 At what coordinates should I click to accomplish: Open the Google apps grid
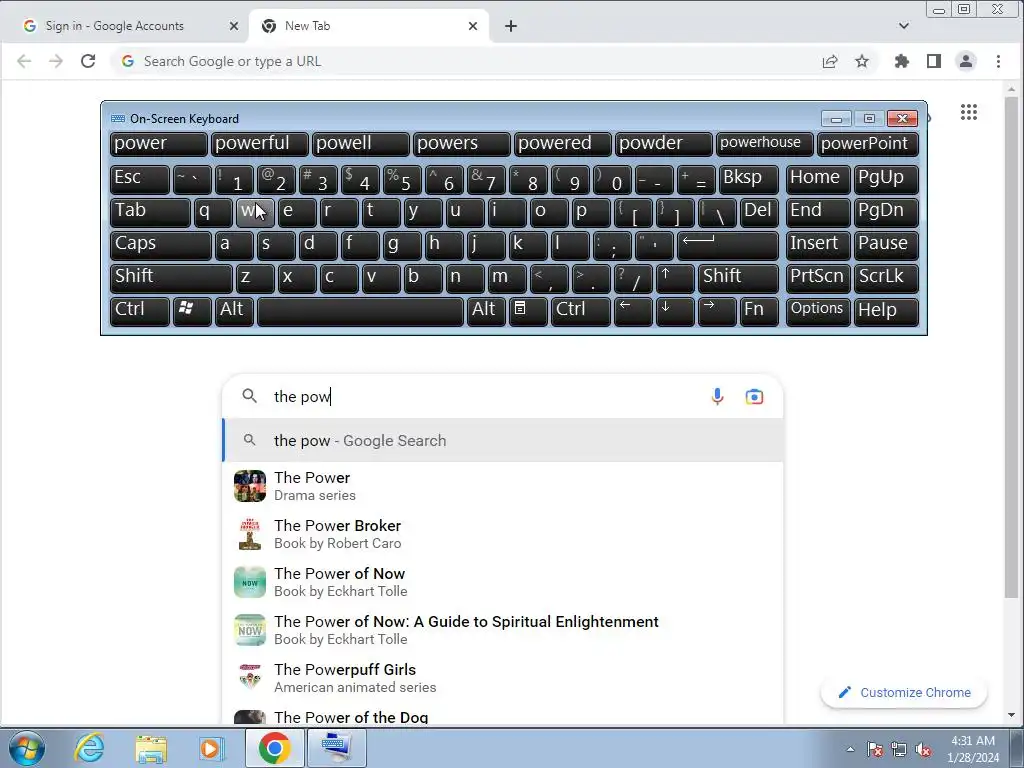pyautogui.click(x=969, y=112)
